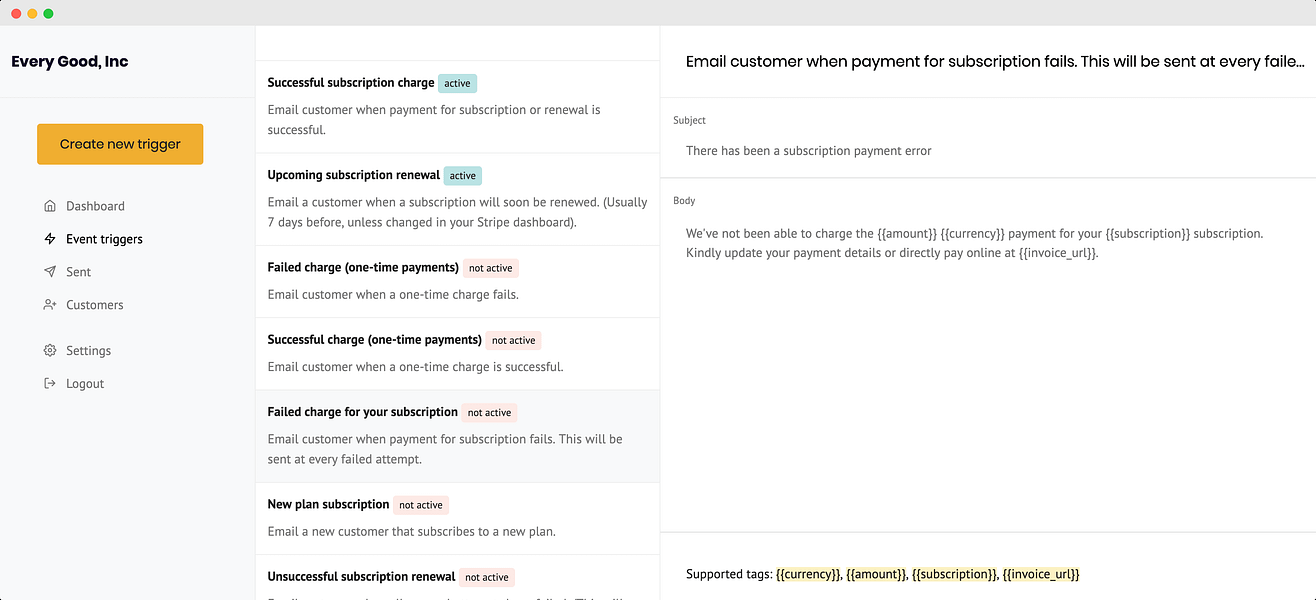Viewport: 1316px width, 600px height.
Task: Select Failed charge (one-time payments) trigger
Action: (x=458, y=282)
